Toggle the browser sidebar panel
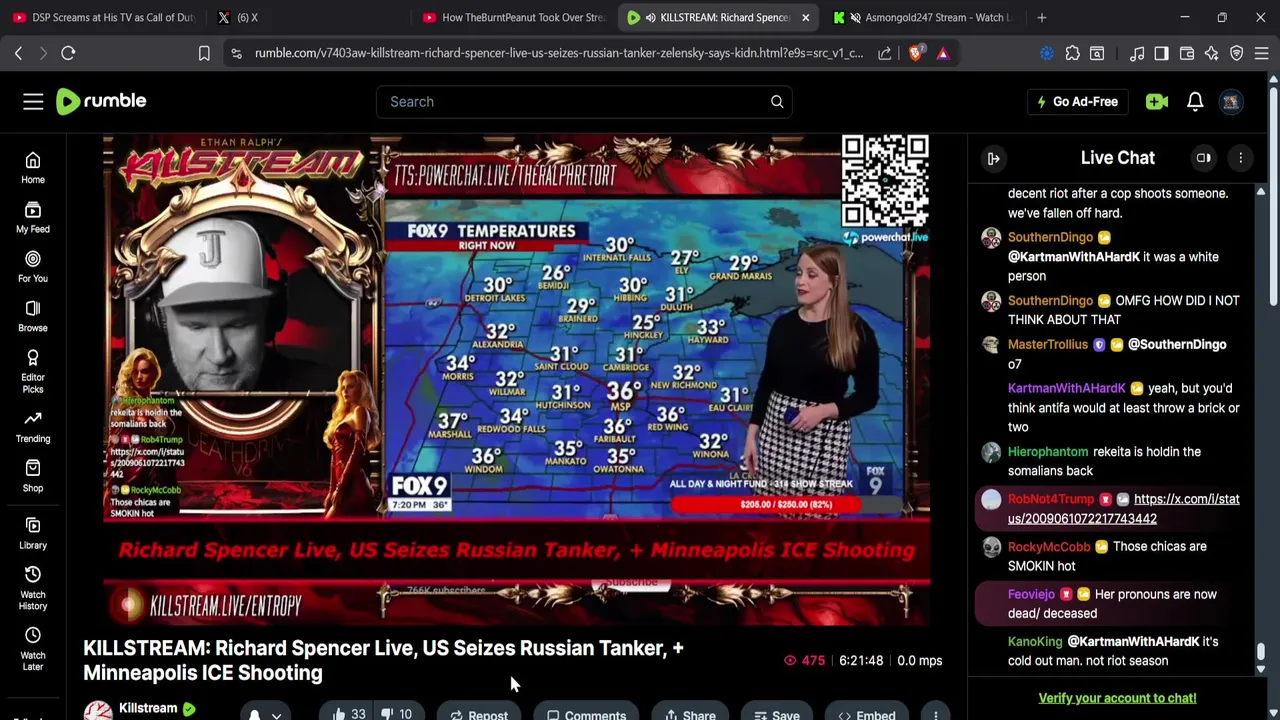 [x=1161, y=53]
